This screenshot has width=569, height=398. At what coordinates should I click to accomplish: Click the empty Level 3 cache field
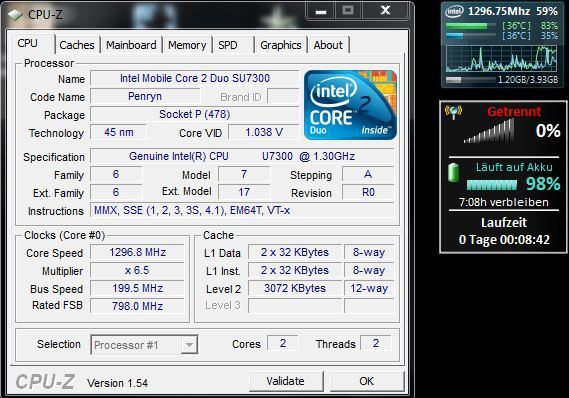[295, 305]
